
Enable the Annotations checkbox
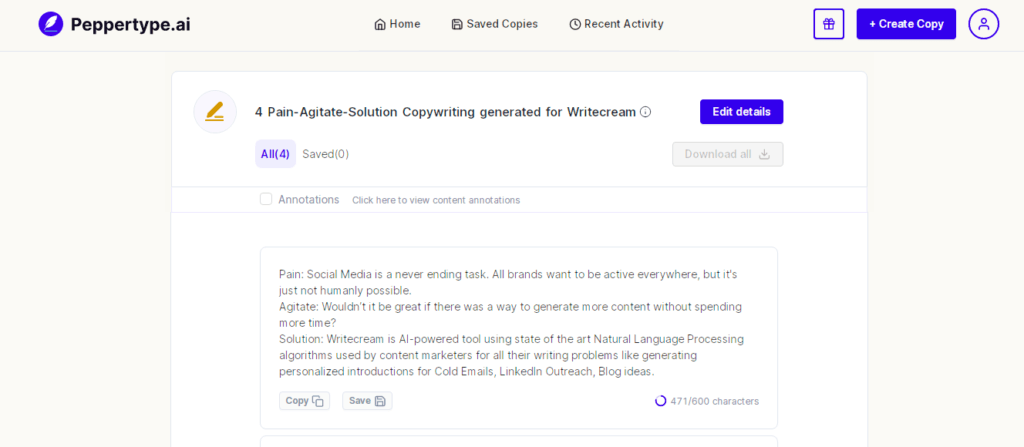pos(266,199)
